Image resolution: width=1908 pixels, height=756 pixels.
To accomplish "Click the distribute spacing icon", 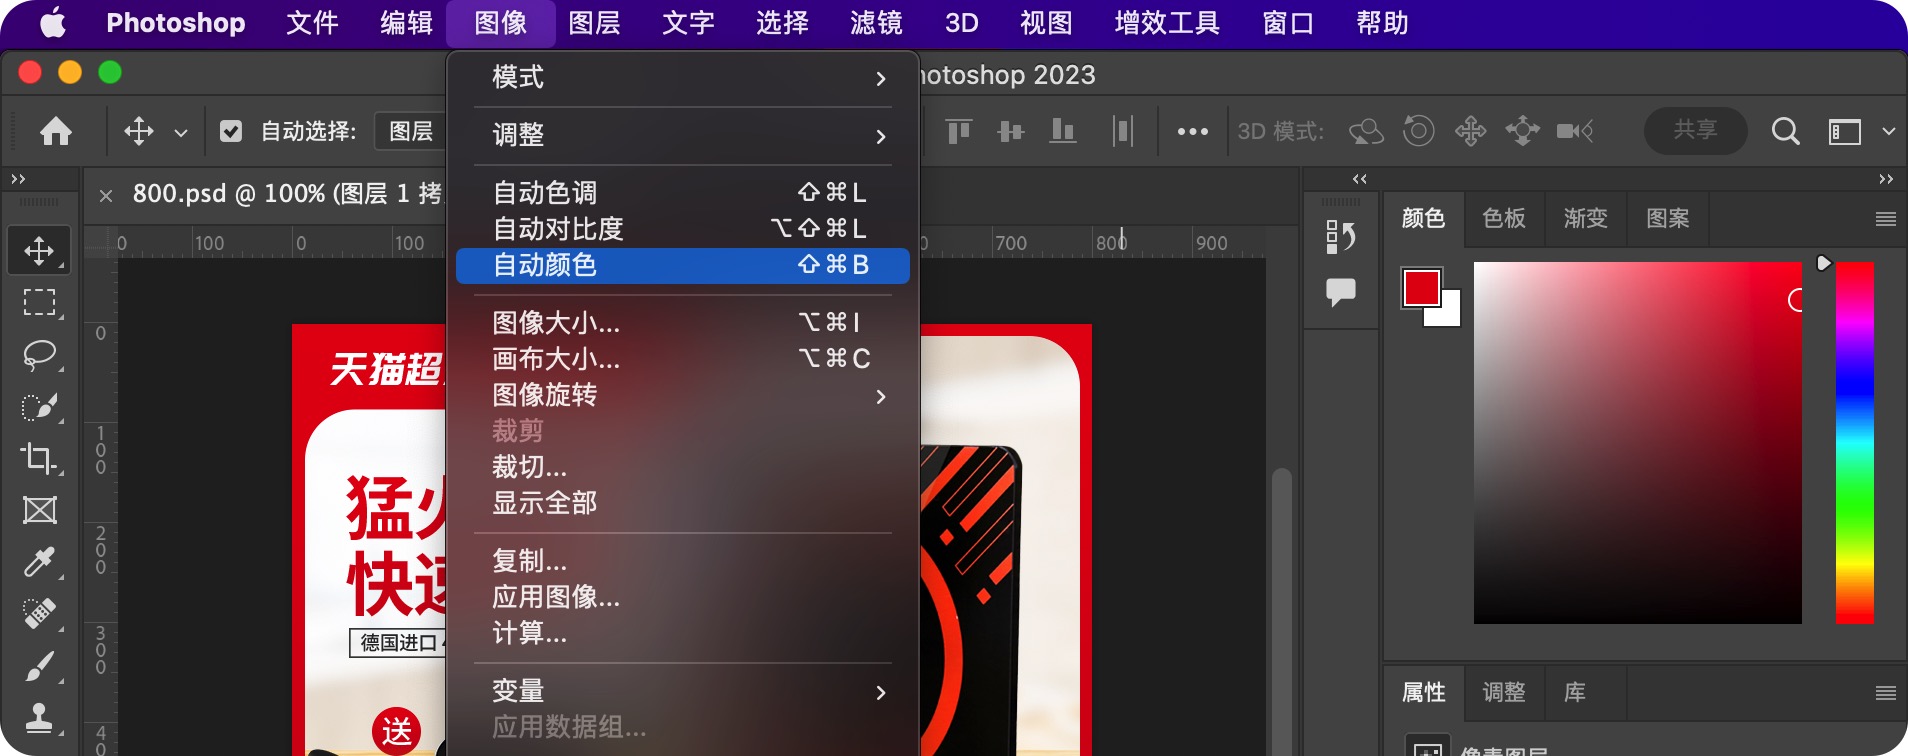I will coord(1123,131).
